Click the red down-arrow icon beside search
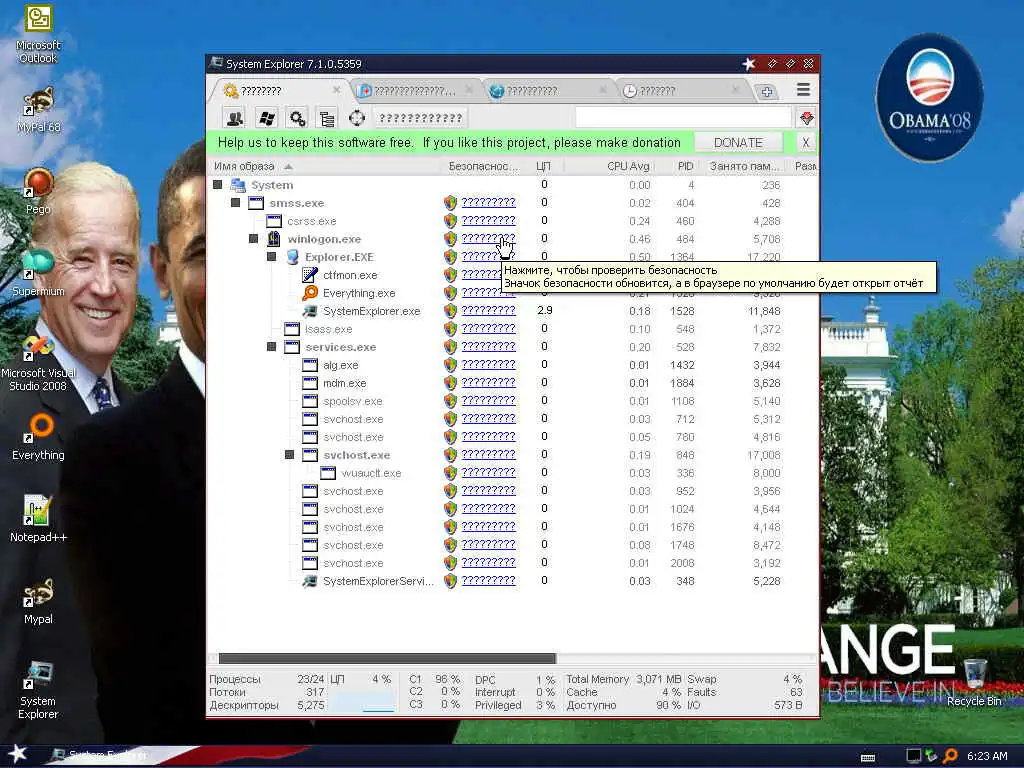Viewport: 1024px width, 768px height. point(807,118)
